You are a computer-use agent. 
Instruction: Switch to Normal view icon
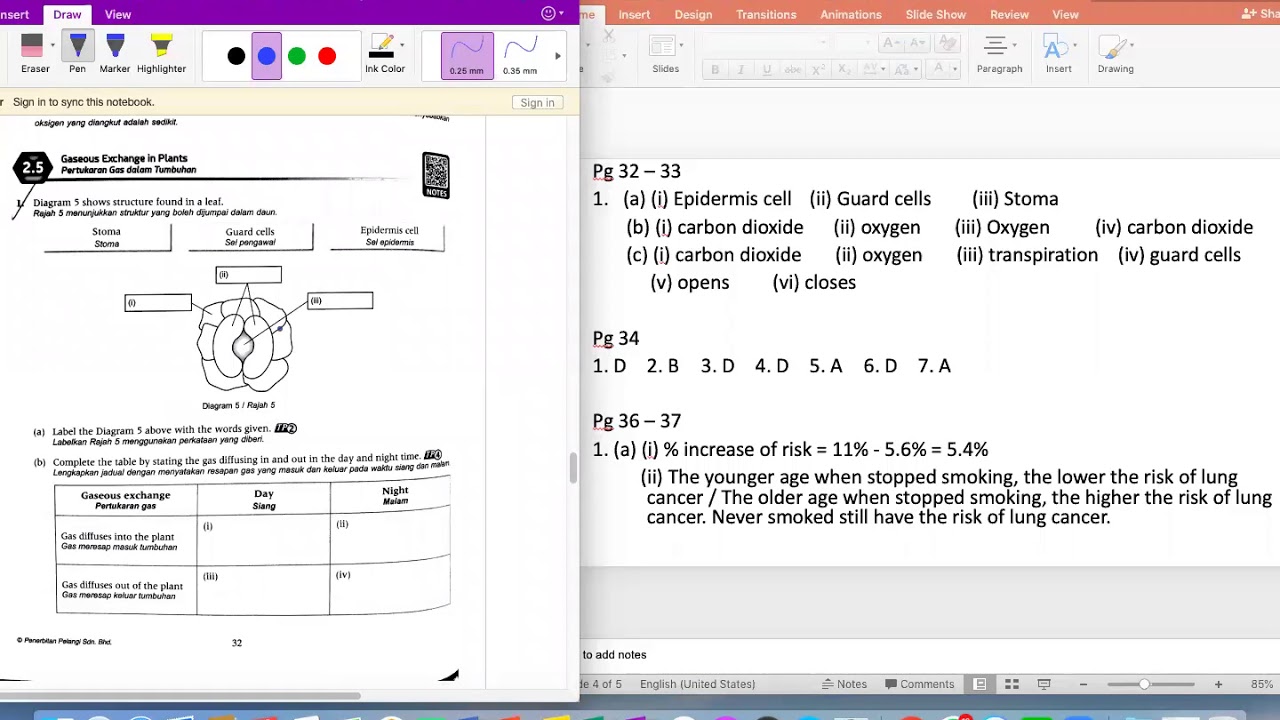[980, 684]
